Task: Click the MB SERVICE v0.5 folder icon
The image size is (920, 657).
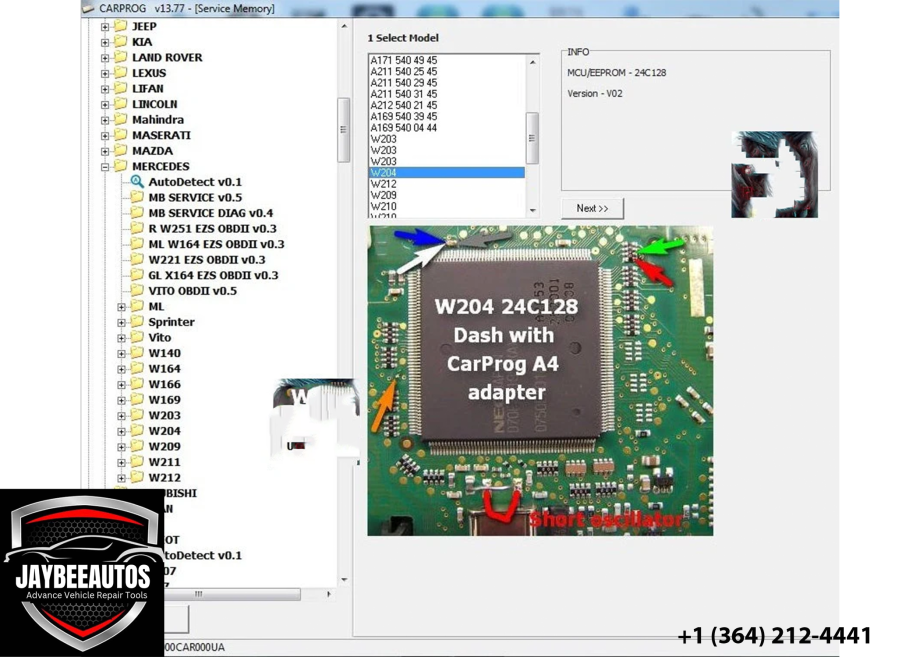Action: point(137,197)
